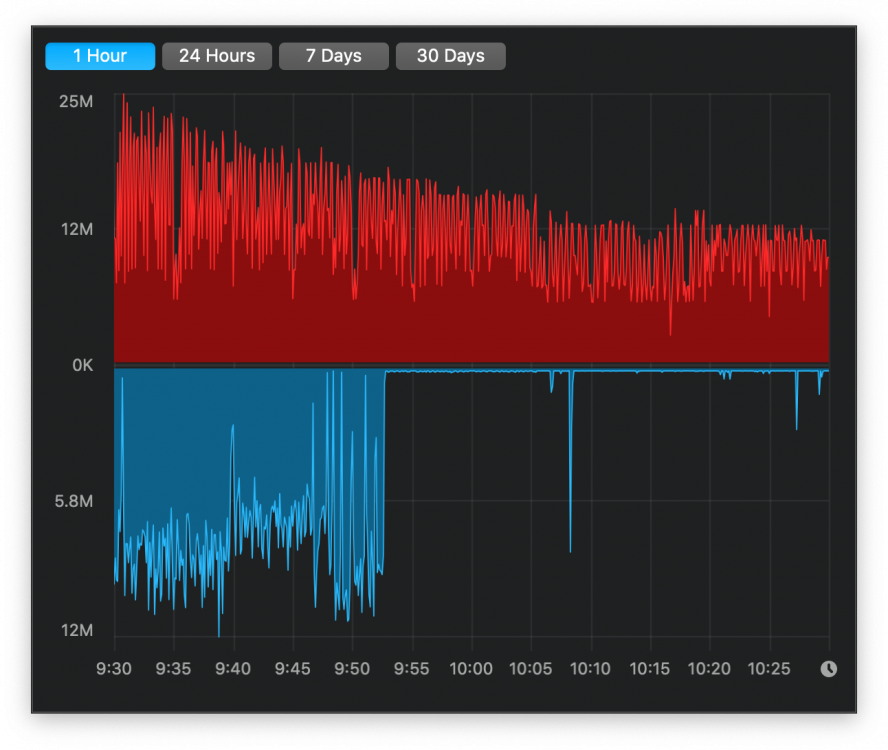
Task: Click the 9:55 time axis label
Action: pos(412,669)
